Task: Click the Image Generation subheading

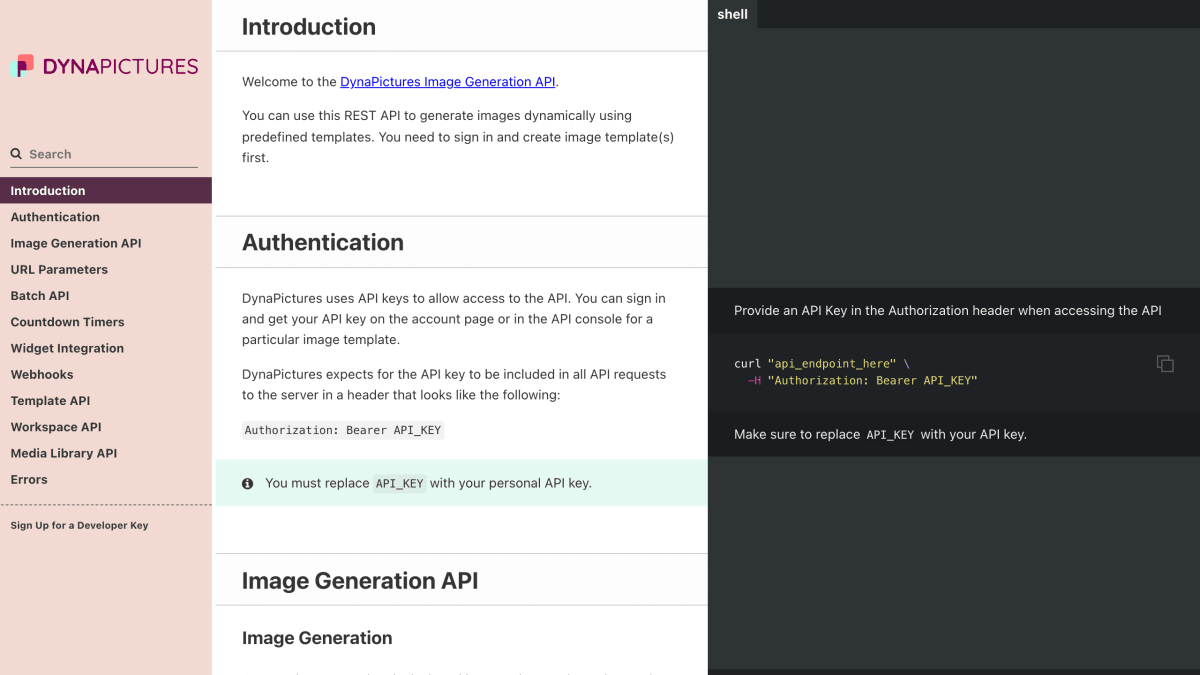Action: (317, 638)
